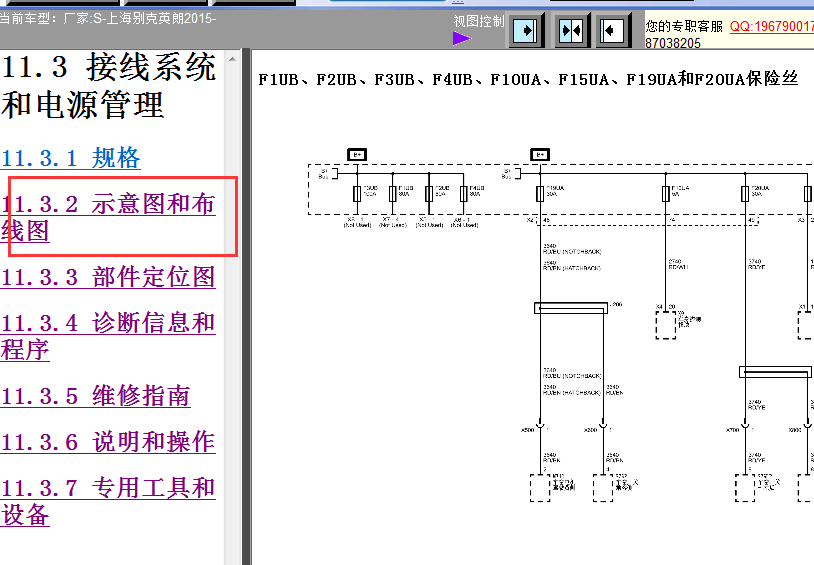Click the purple play arrow under 视图控制
The width and height of the screenshot is (814, 565).
(462, 38)
